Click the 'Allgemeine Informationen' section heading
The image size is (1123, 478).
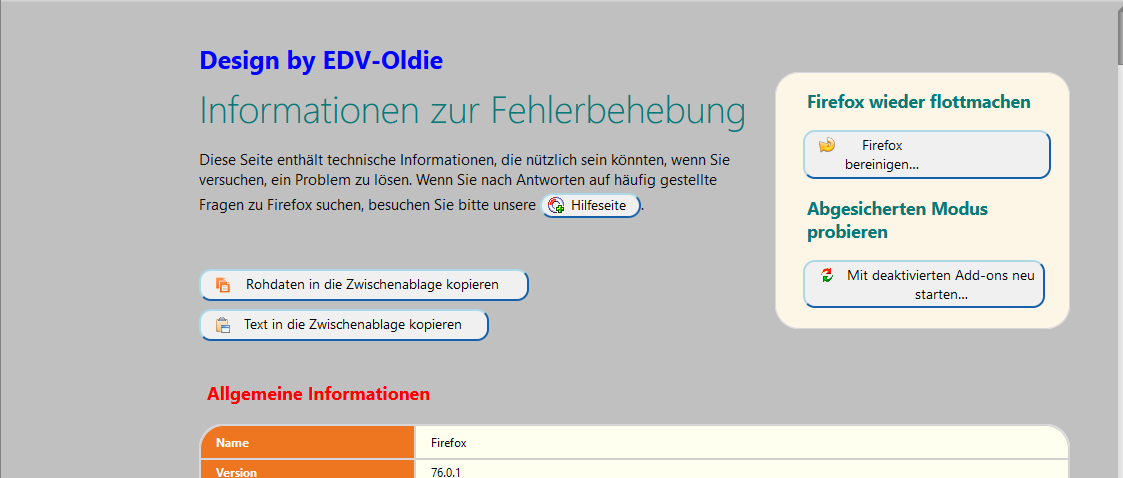point(318,394)
